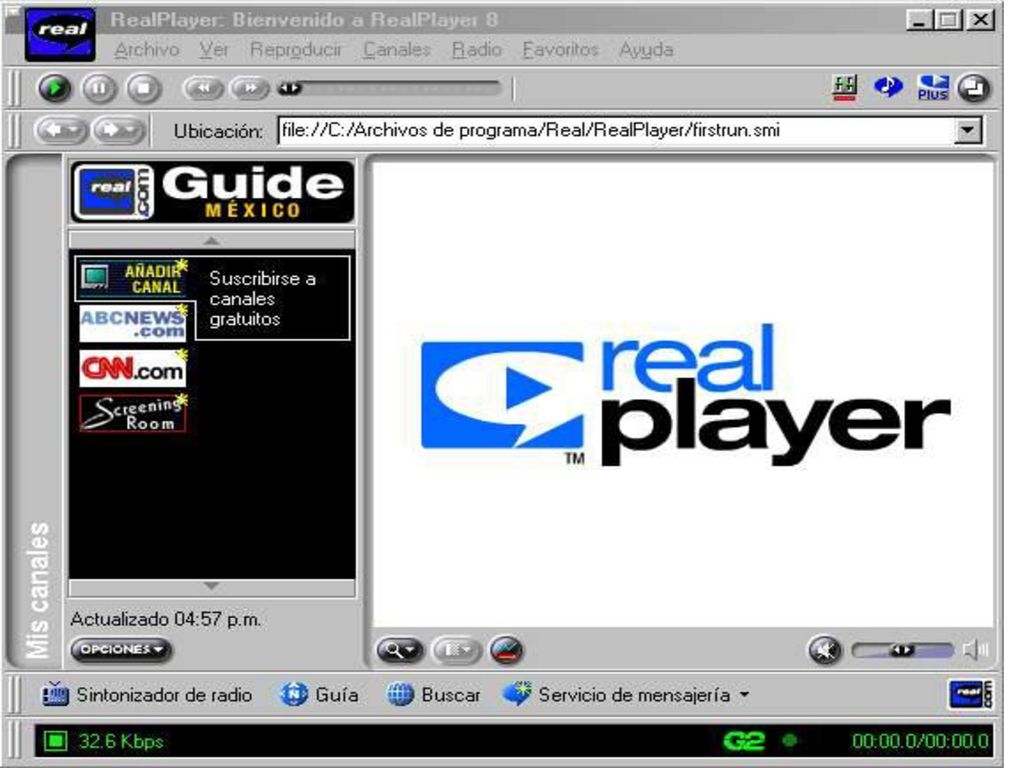Click the round statistics icon

tap(506, 650)
